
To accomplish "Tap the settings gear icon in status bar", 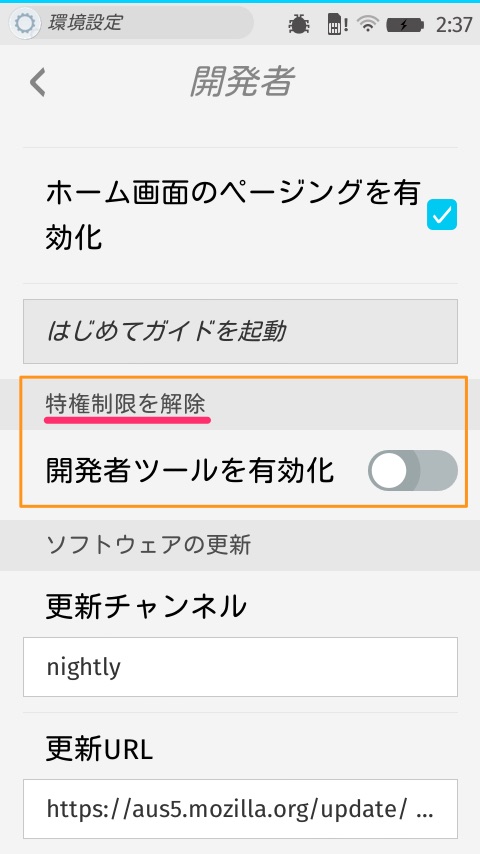I will pyautogui.click(x=25, y=23).
